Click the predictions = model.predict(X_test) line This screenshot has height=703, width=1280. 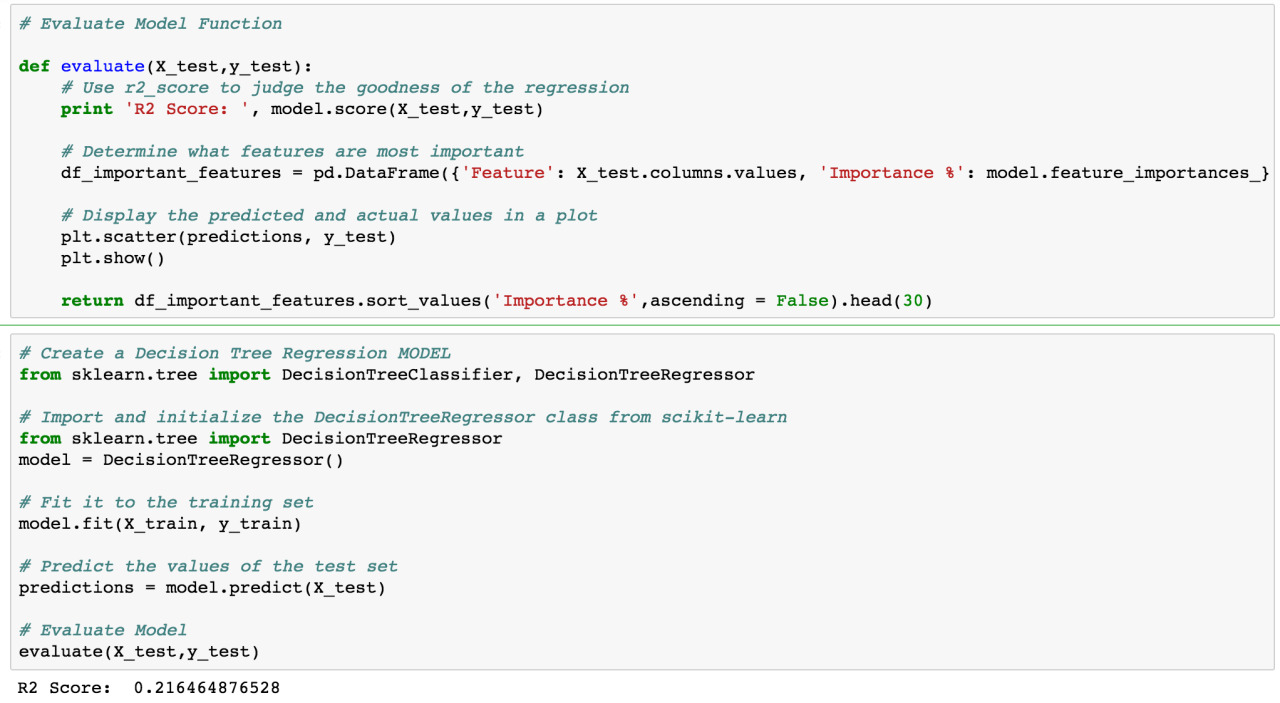202,588
